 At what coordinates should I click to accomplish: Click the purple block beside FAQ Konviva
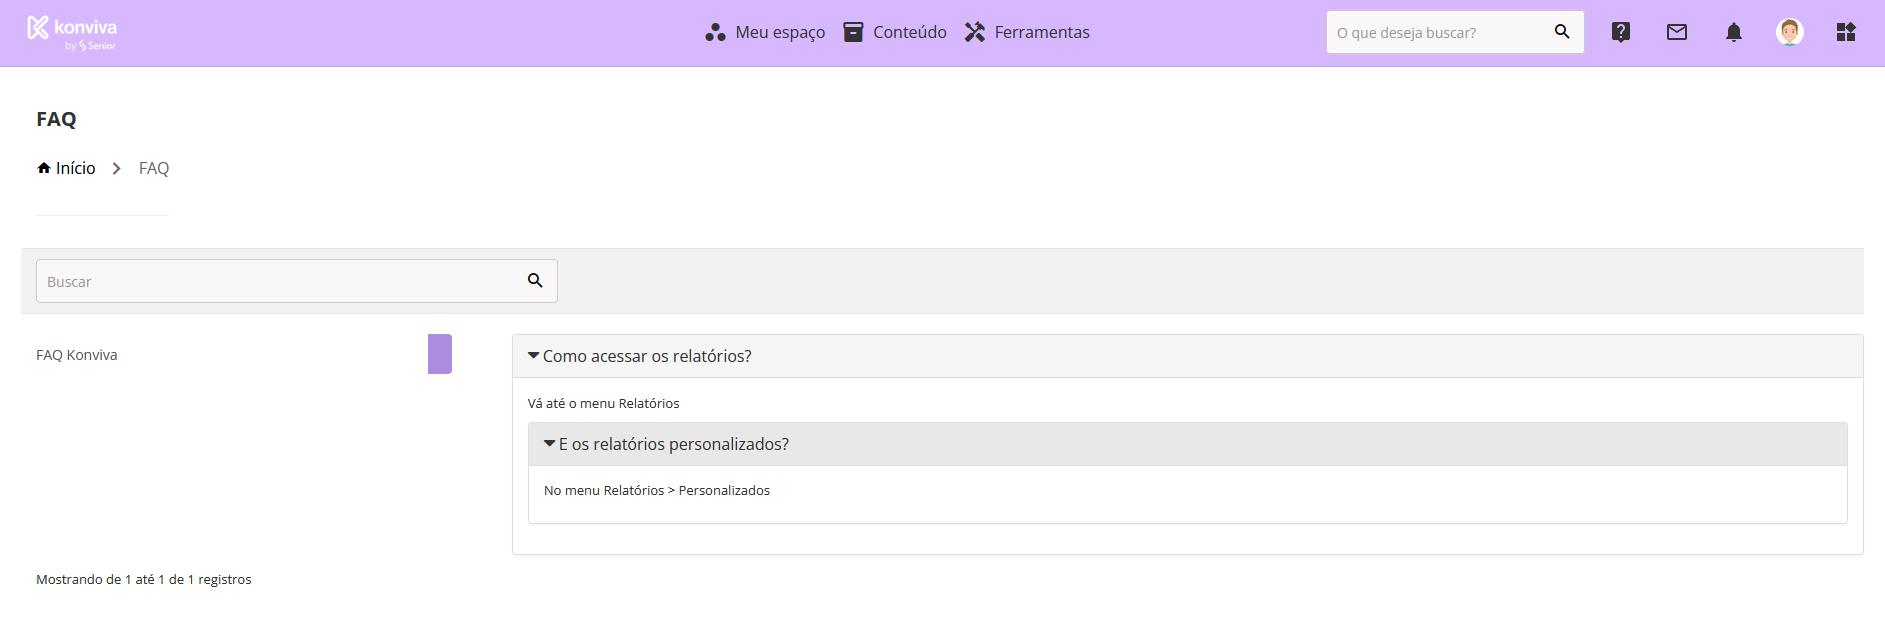tap(440, 354)
